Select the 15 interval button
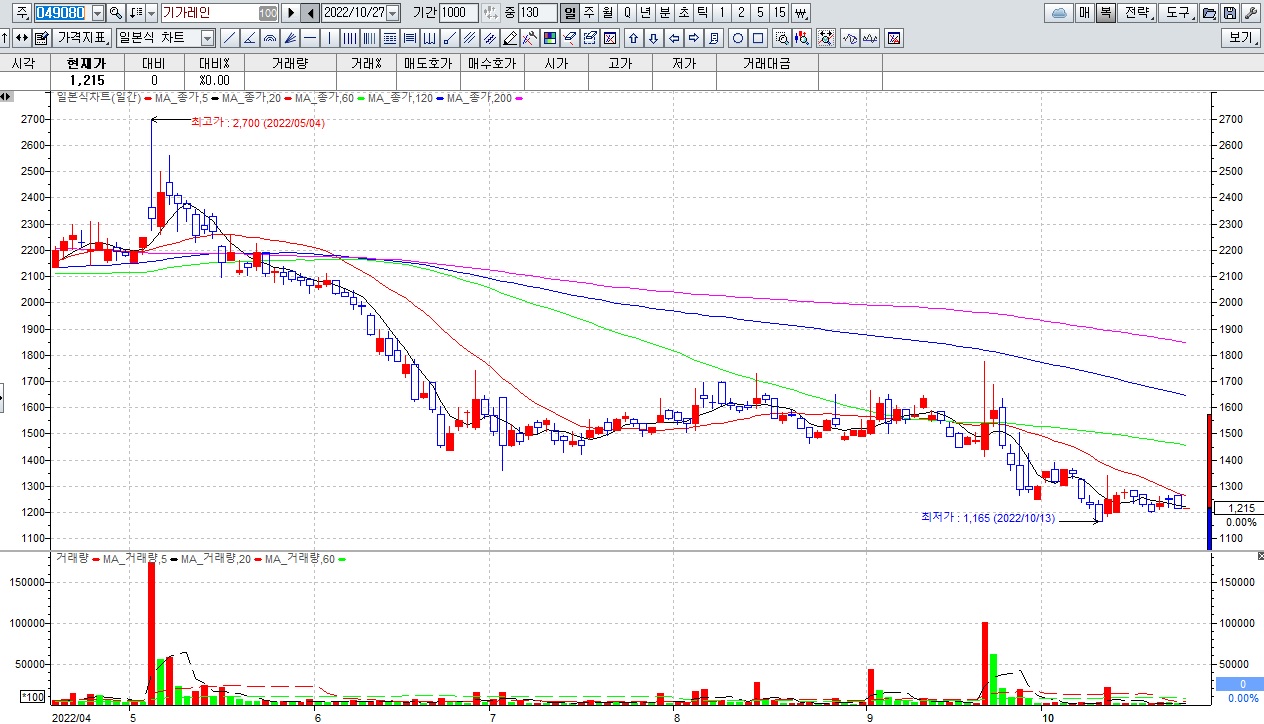Screen dimensions: 1264x724 (x=779, y=13)
